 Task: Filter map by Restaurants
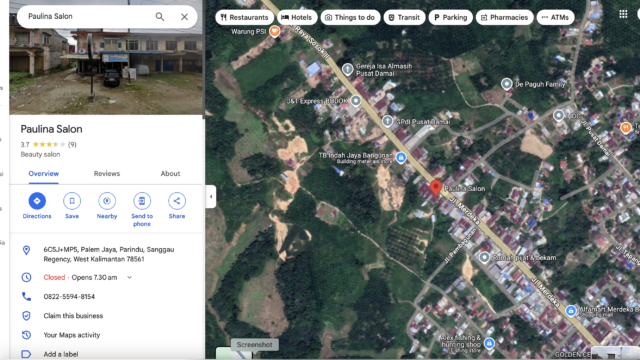(244, 17)
